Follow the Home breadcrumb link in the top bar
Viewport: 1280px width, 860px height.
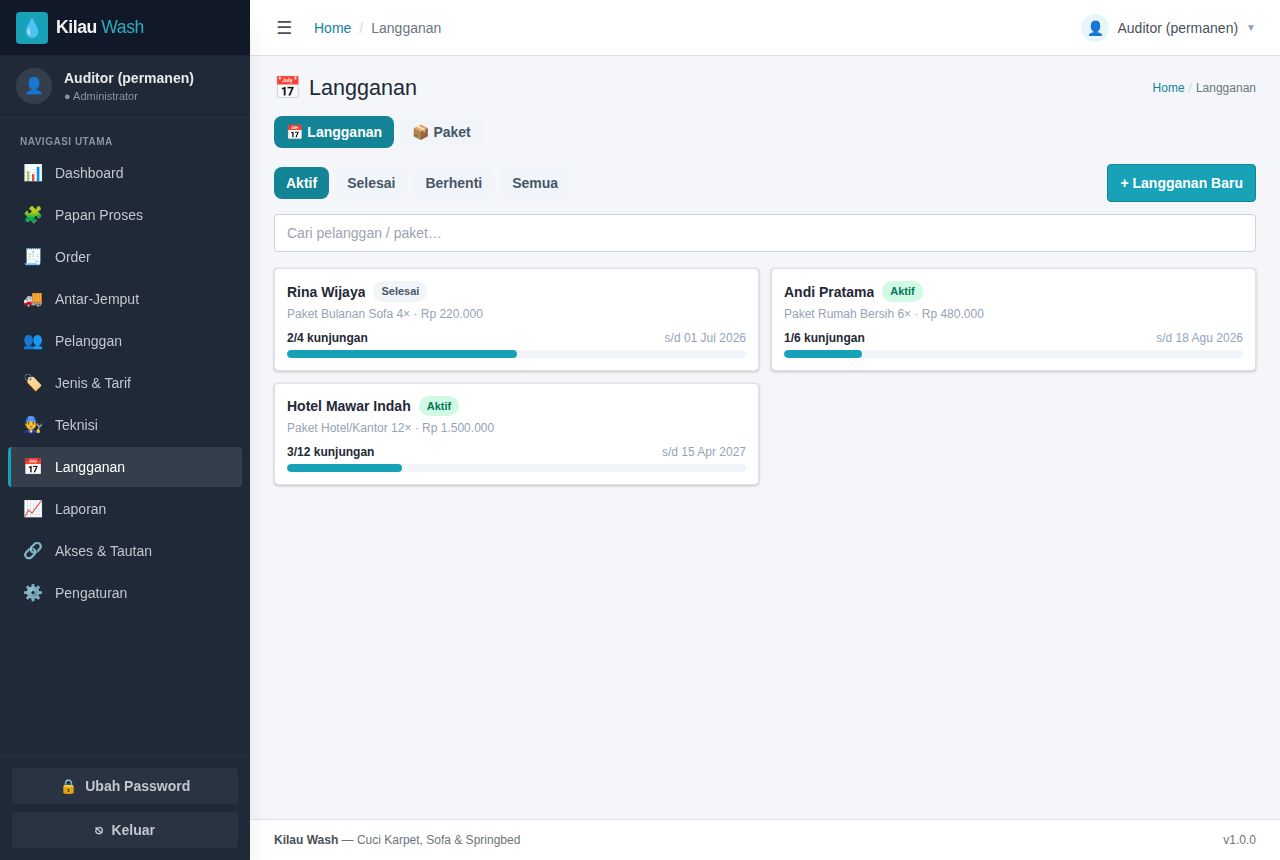(x=332, y=28)
